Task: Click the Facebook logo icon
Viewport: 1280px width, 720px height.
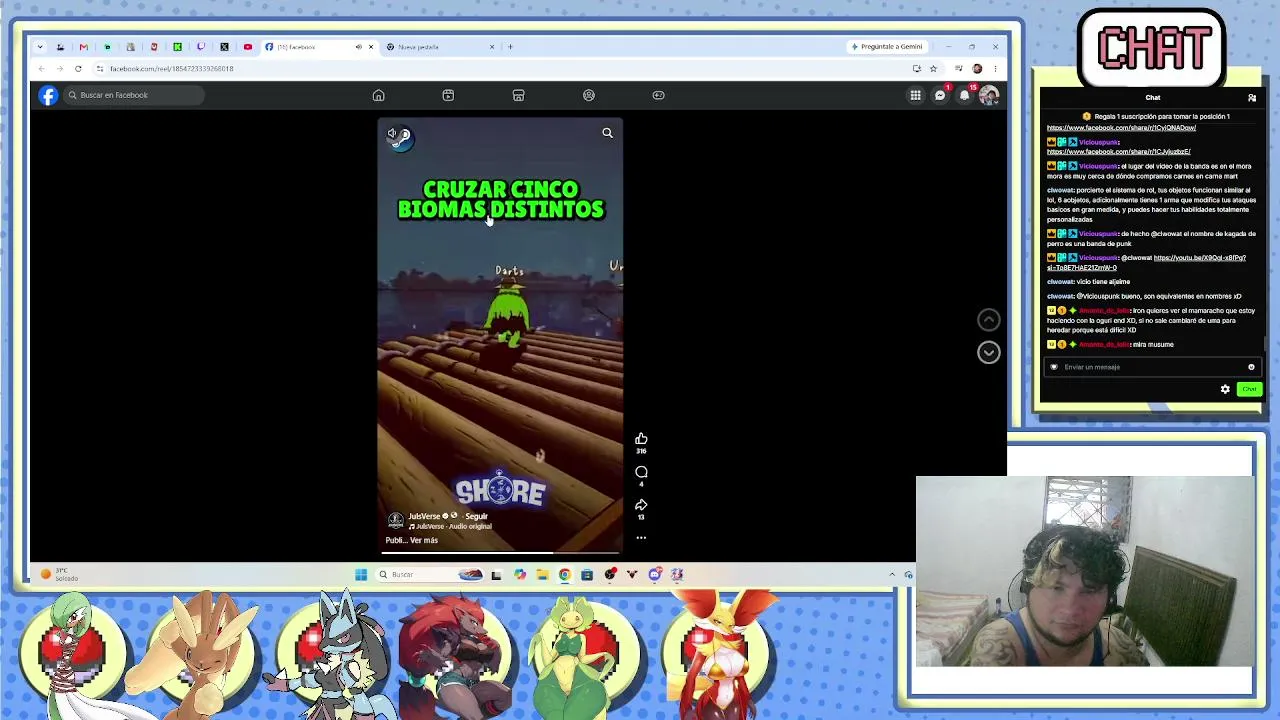Action: tap(48, 95)
